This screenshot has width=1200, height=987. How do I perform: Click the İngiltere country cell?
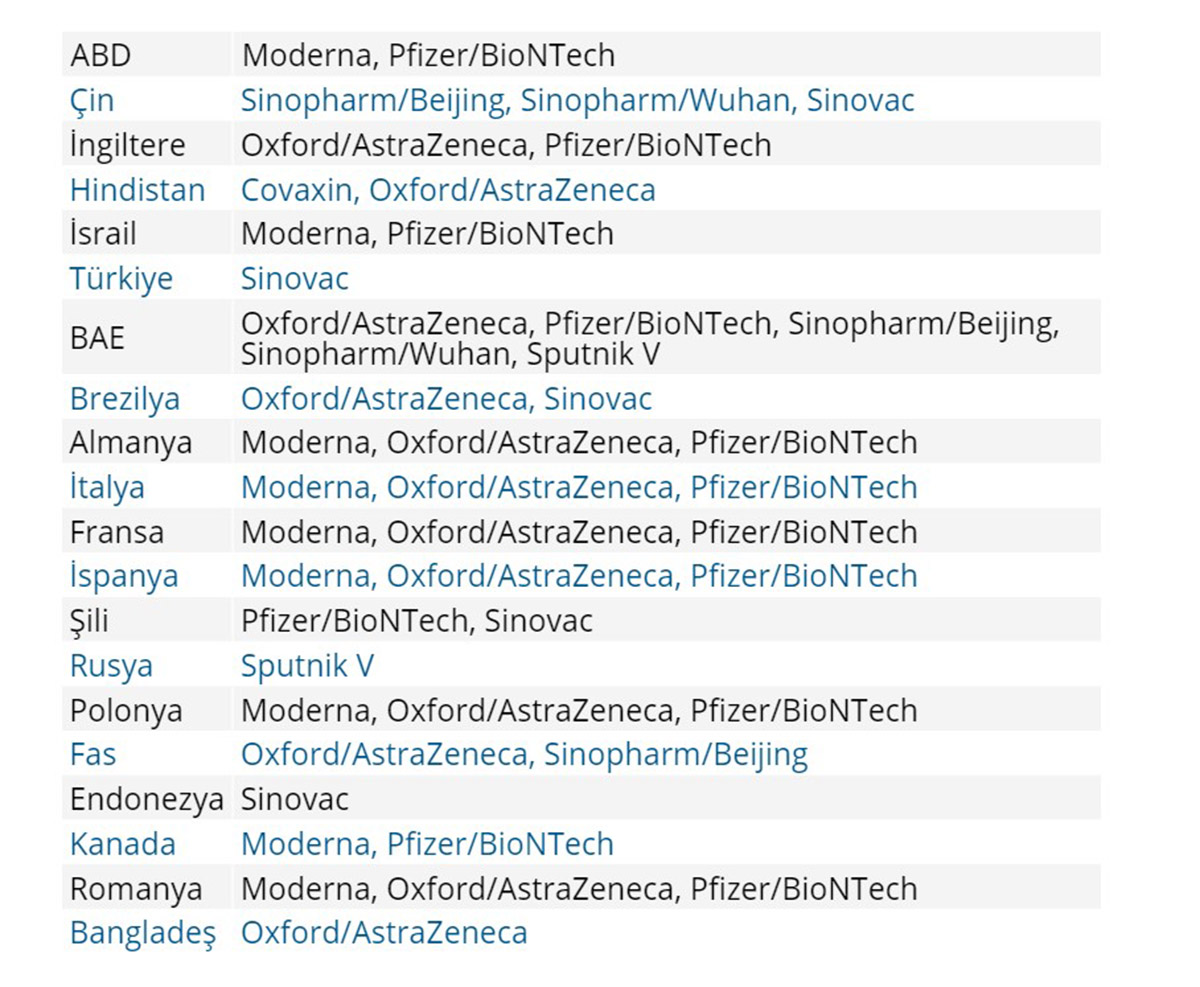pos(128,144)
